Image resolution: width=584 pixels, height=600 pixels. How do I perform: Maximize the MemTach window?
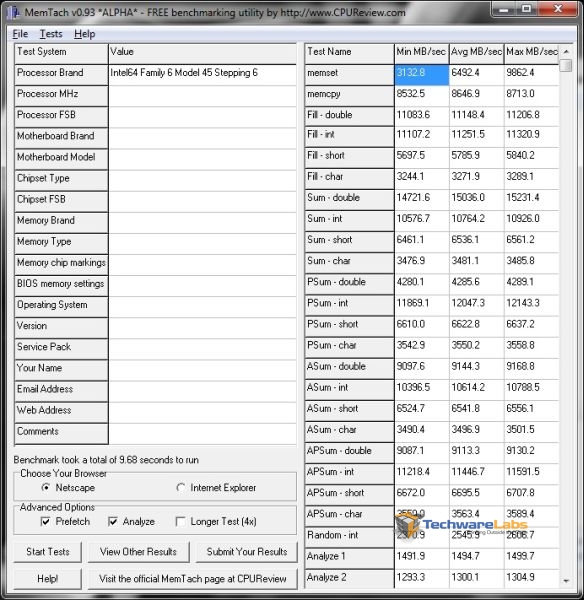click(x=526, y=9)
